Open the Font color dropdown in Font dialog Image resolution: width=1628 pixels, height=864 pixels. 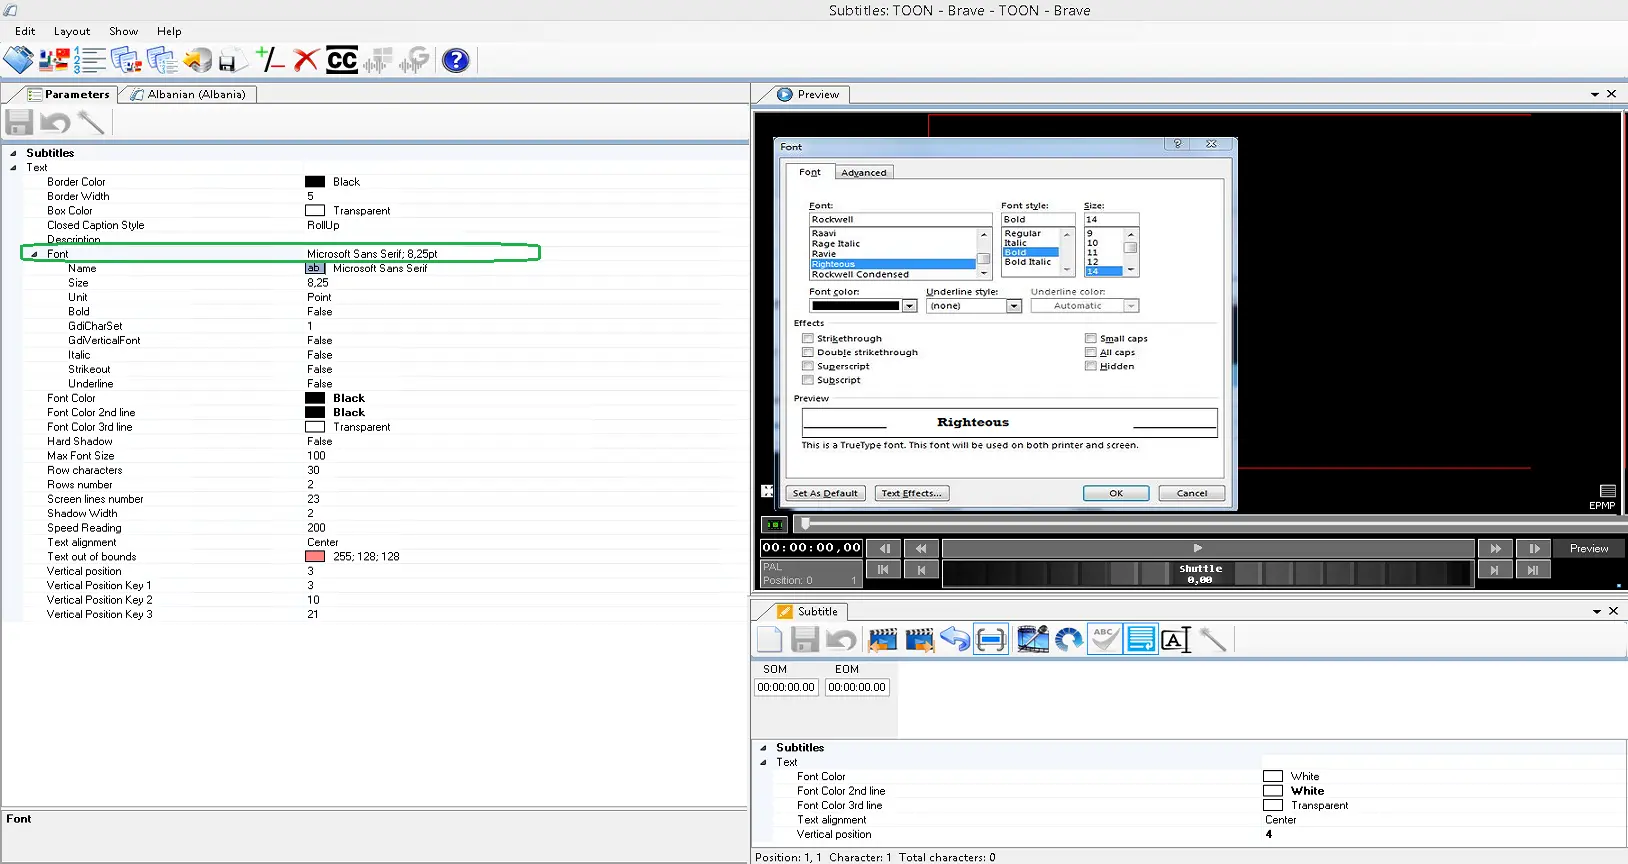pyautogui.click(x=909, y=306)
